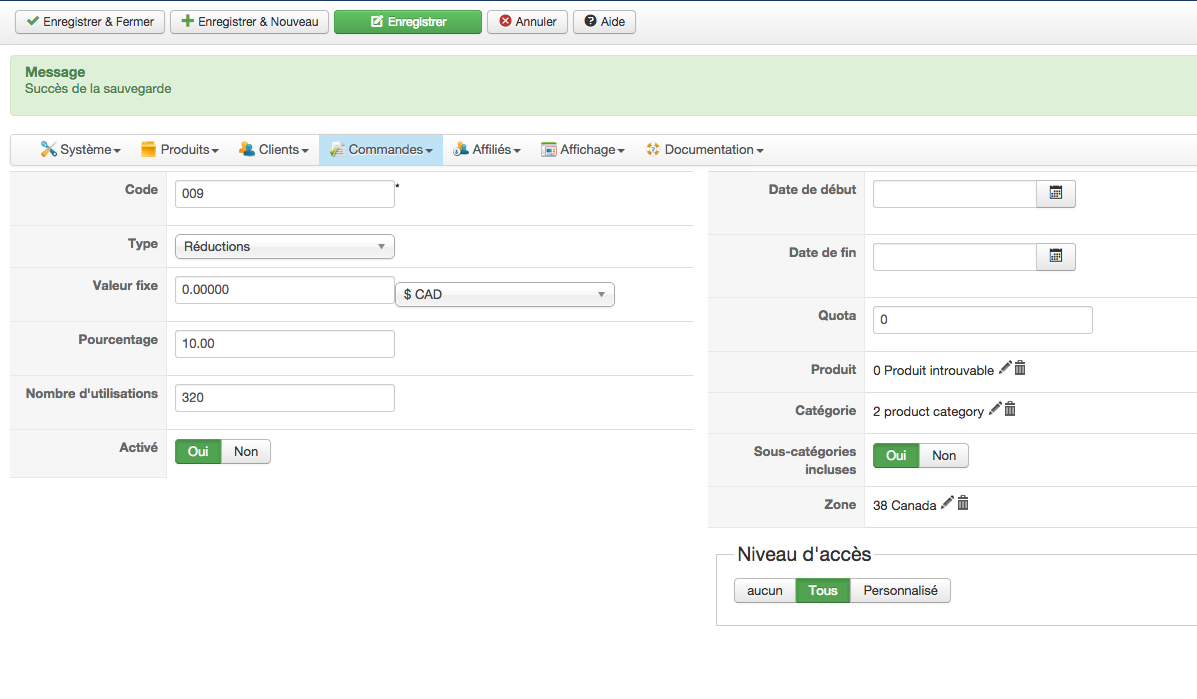
Task: Enable Sous-catégories incluses with Oui
Action: point(896,456)
